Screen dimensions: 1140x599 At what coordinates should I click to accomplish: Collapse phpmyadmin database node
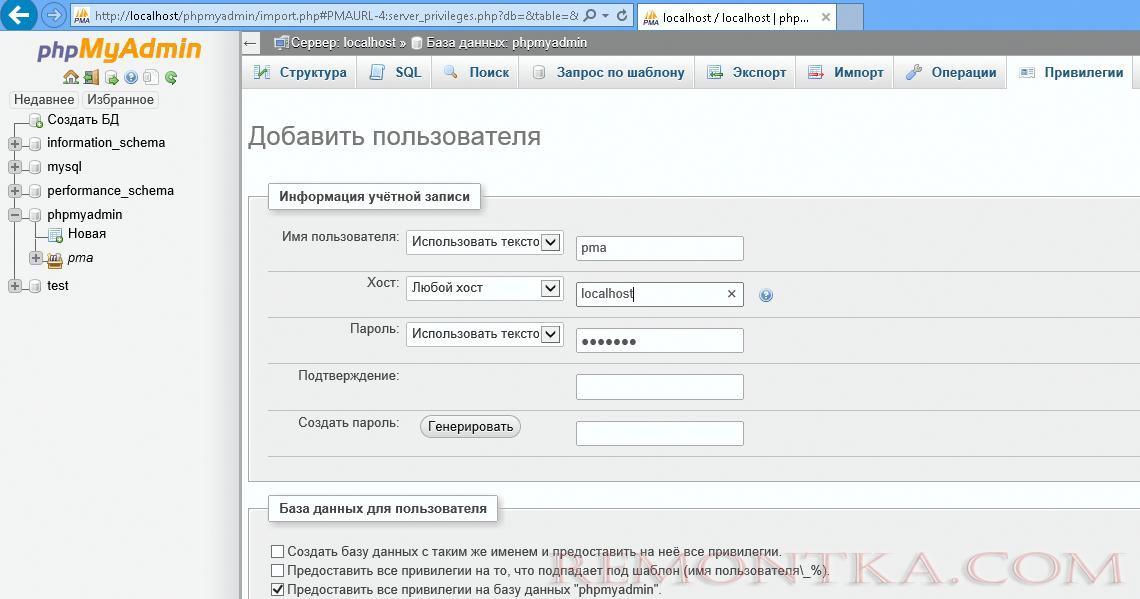point(15,215)
